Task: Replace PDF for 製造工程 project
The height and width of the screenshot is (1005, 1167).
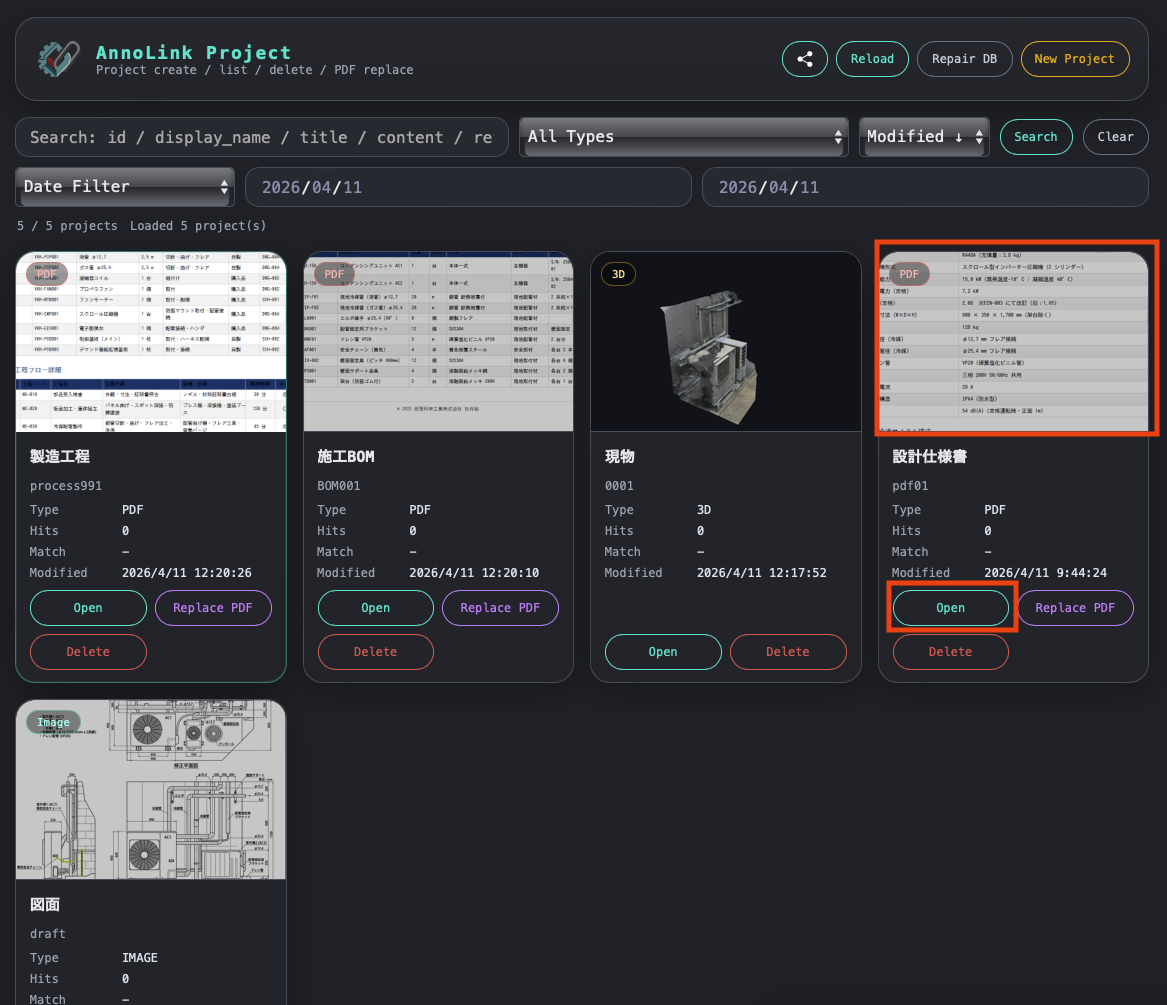Action: (x=213, y=608)
